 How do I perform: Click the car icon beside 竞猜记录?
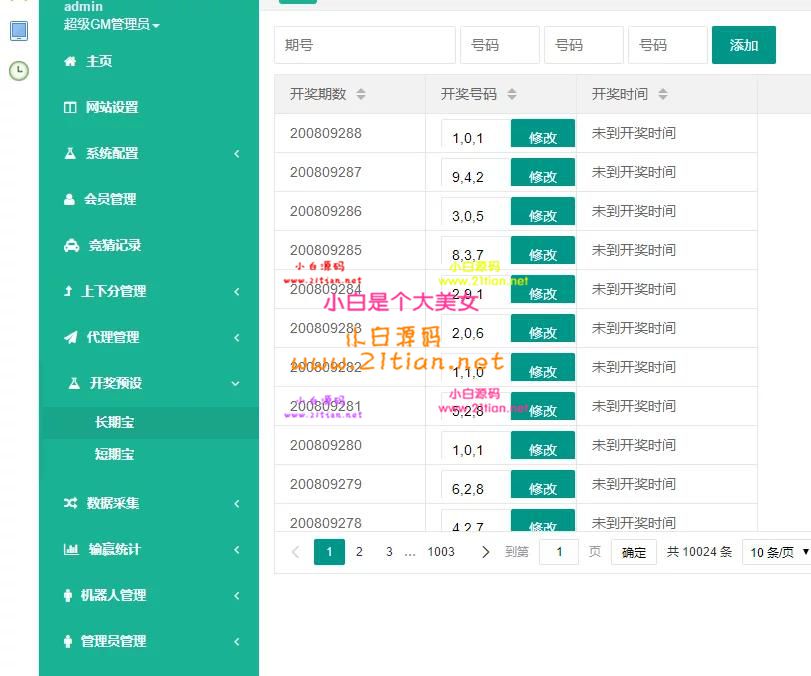pos(71,246)
